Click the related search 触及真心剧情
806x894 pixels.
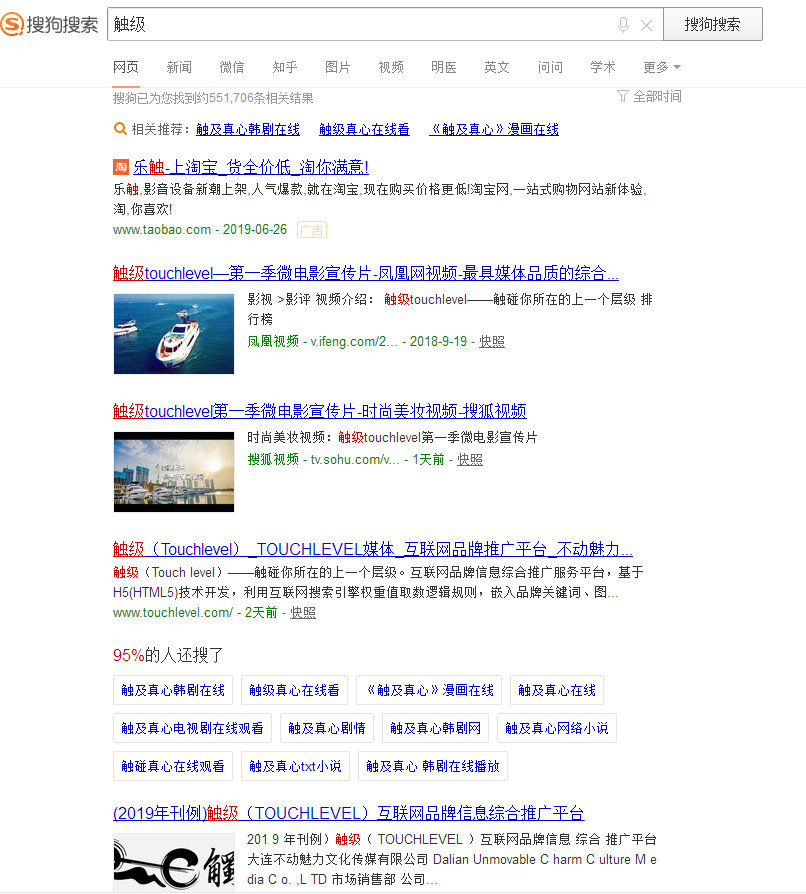327,728
